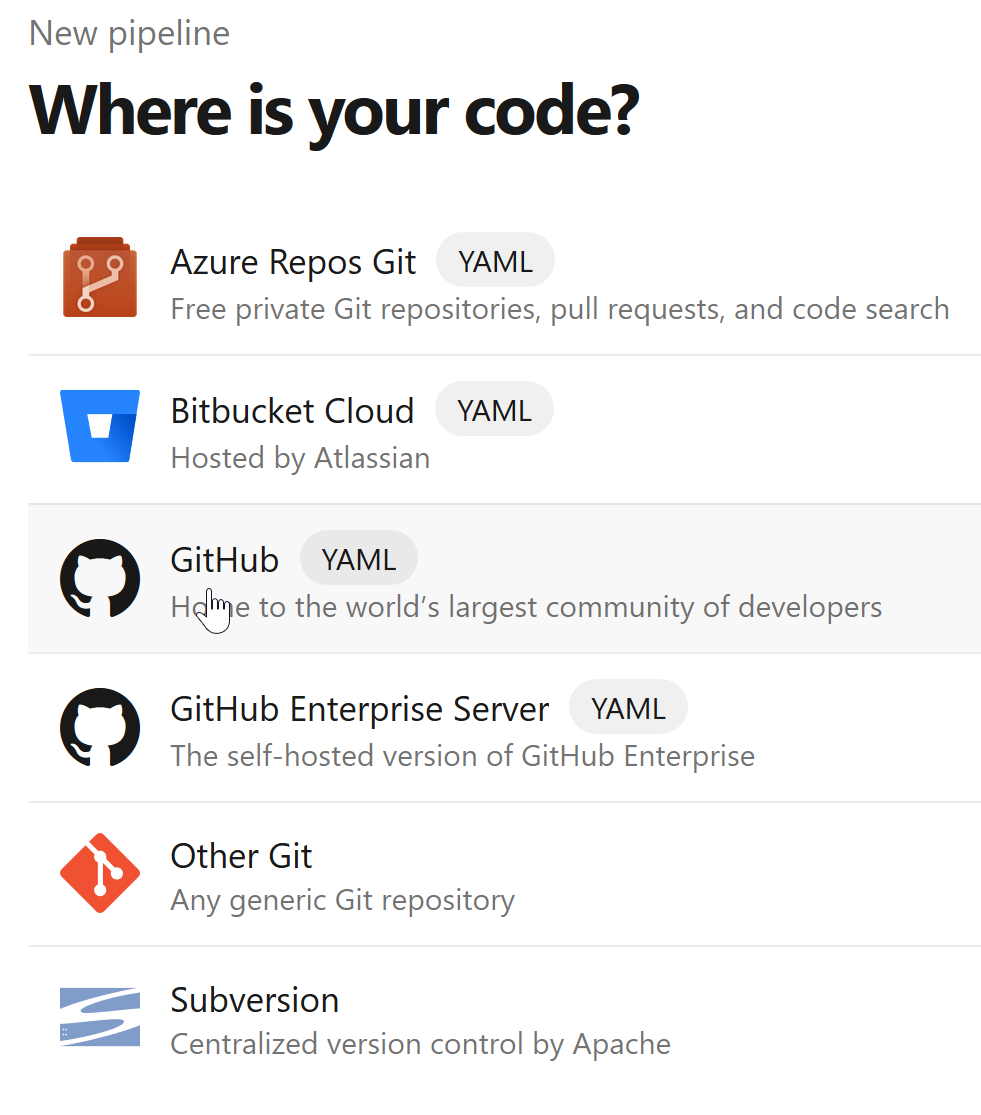
Task: Click the Hosted by Atlassian description text
Action: (299, 458)
